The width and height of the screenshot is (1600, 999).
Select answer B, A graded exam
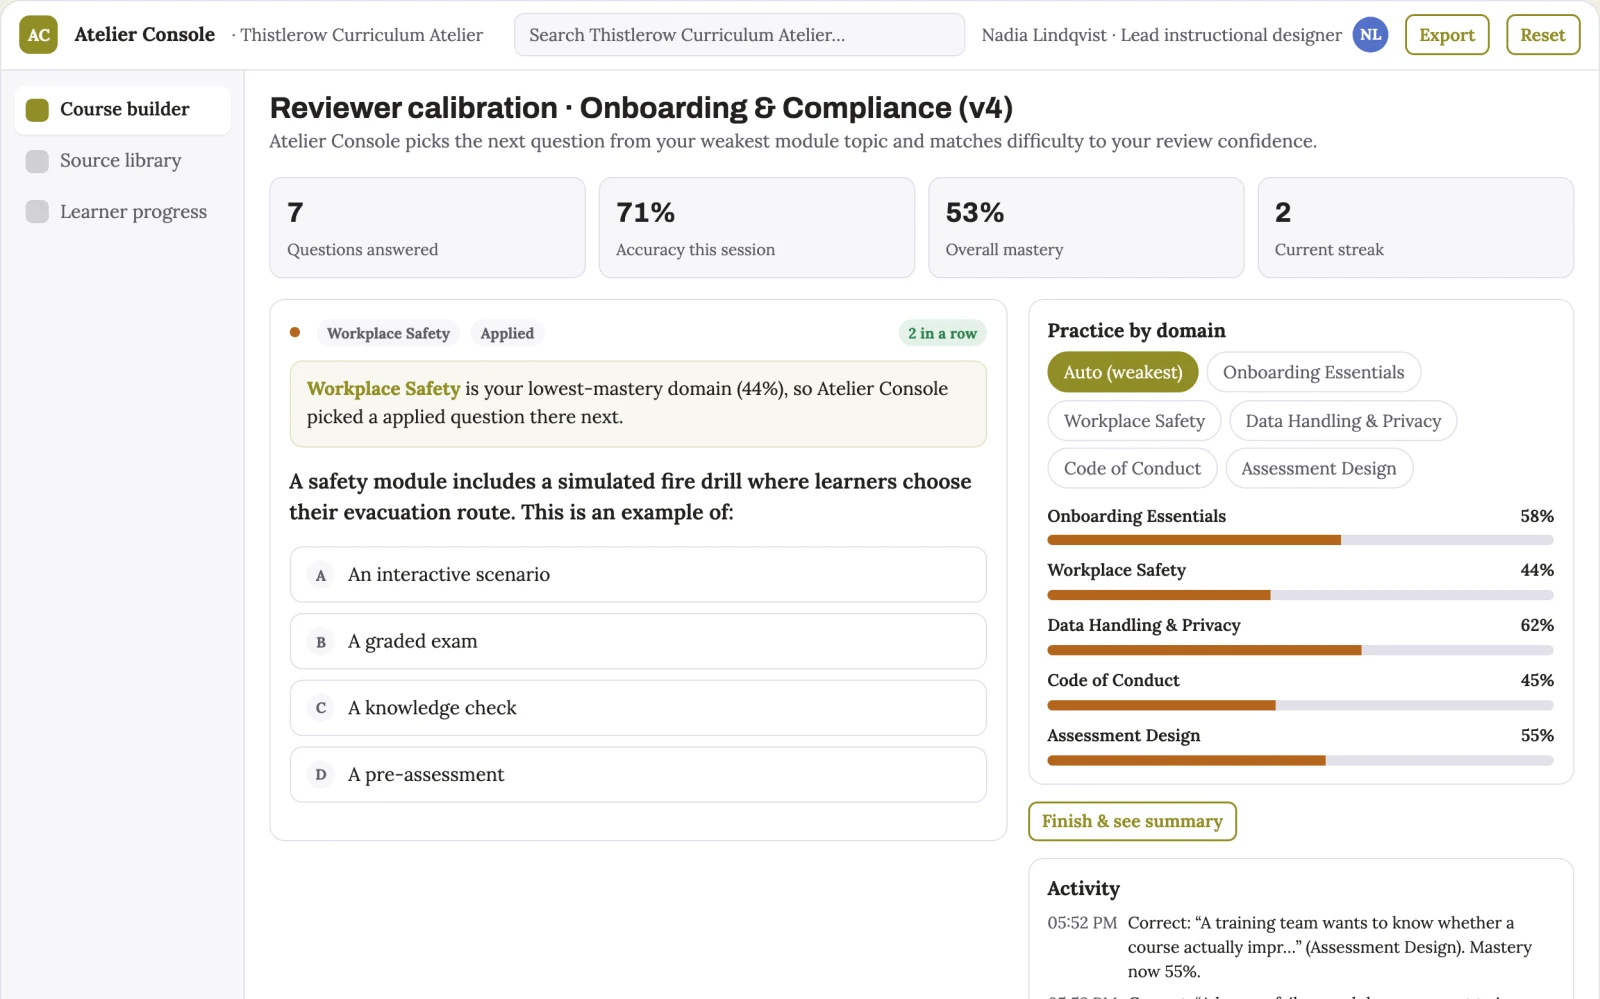point(638,641)
